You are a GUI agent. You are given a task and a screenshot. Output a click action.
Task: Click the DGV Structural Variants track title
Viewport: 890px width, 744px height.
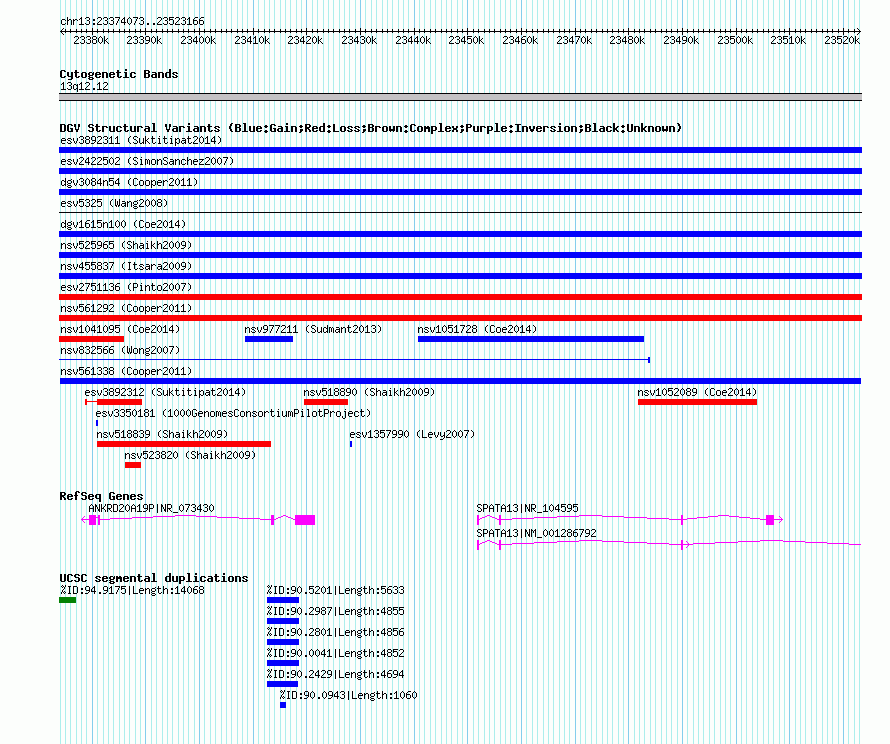tap(370, 128)
